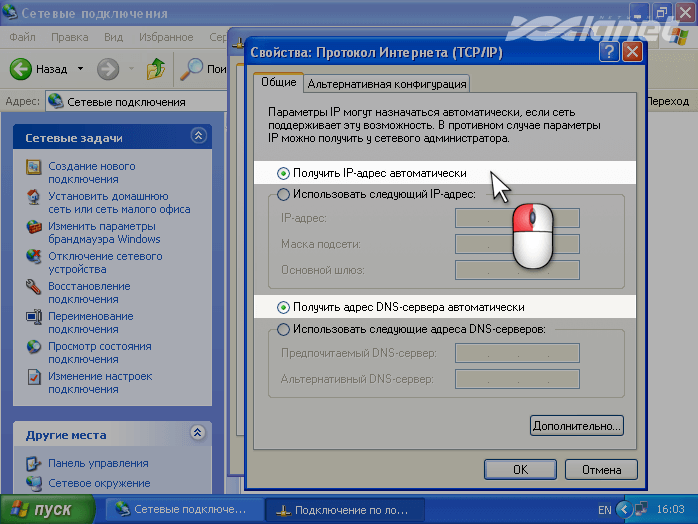
Task: Click network monitor tray icon
Action: [x=641, y=509]
